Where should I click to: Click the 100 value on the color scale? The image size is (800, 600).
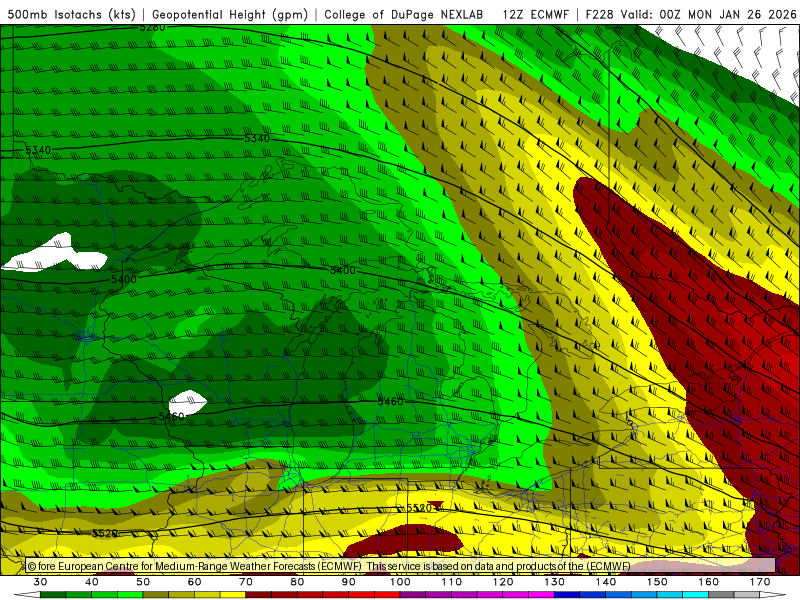click(x=400, y=582)
